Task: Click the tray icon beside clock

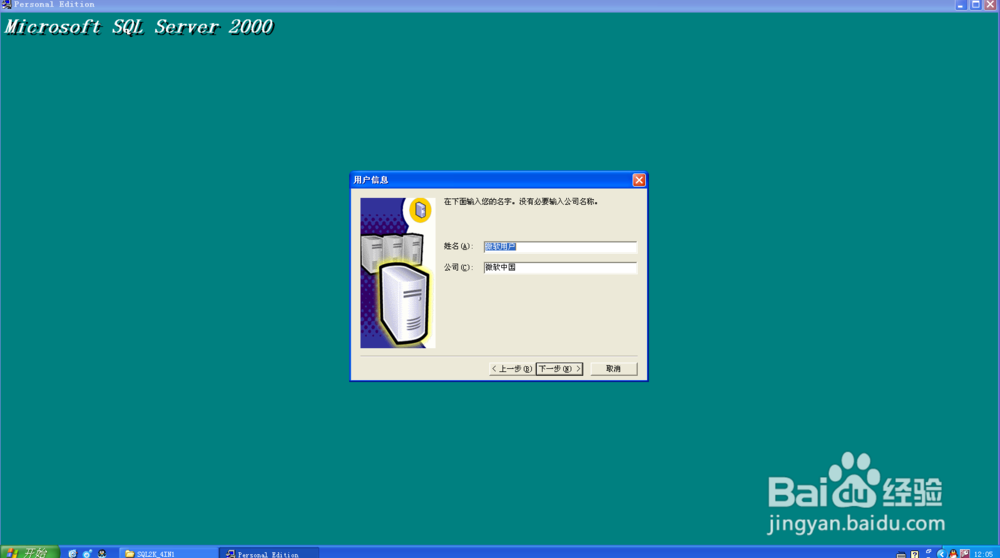Action: pyautogui.click(x=965, y=554)
